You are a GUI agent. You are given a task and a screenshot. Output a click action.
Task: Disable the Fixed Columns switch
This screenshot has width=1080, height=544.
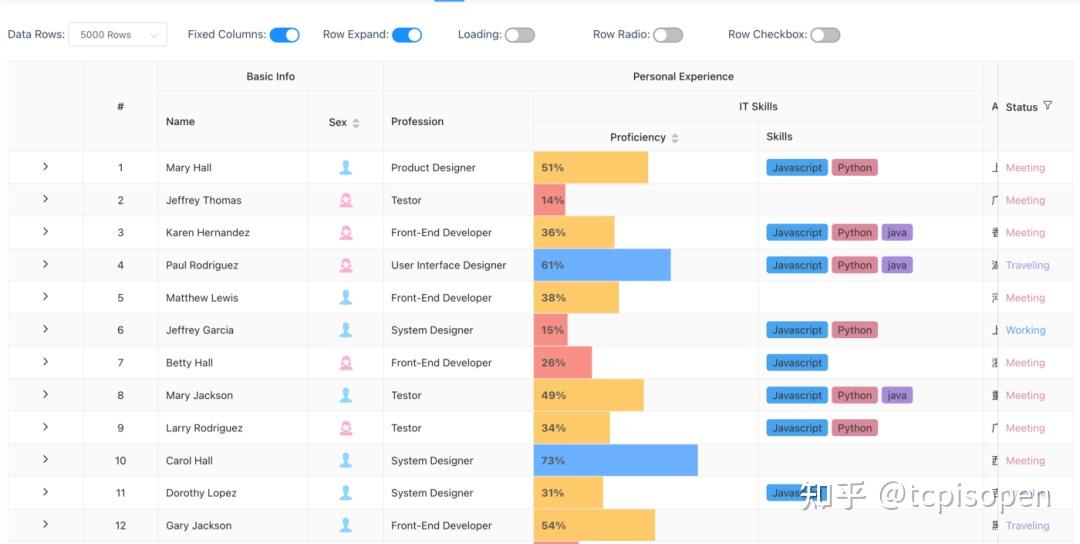click(284, 35)
